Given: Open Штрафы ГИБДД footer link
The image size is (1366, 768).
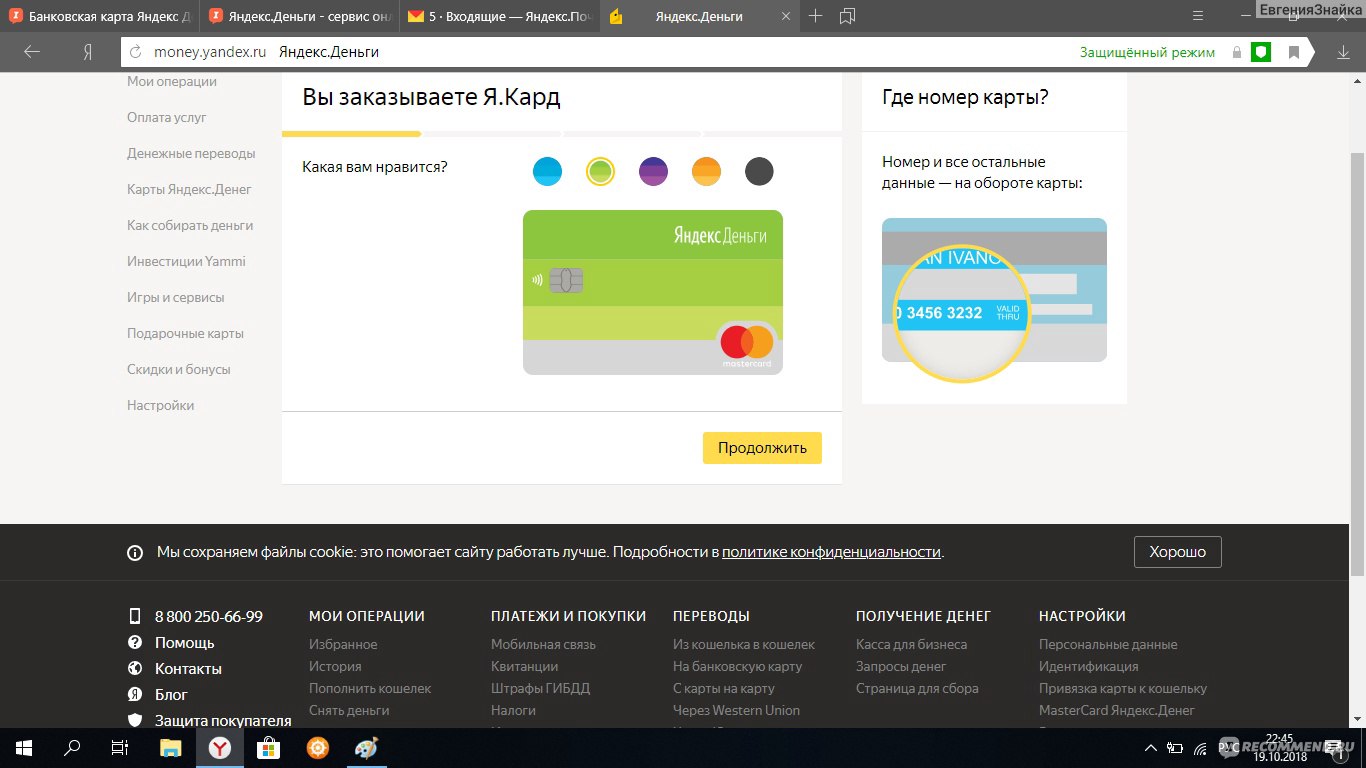Looking at the screenshot, I should coord(540,689).
